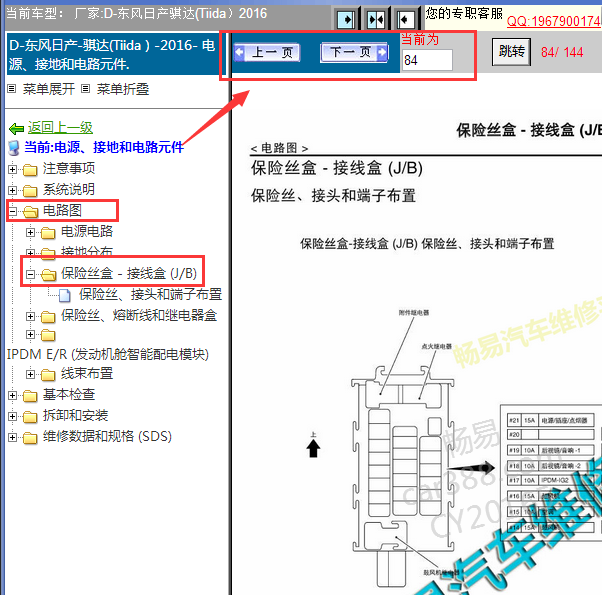602x595 pixels.
Task: Open the 保险丝、接头和端子布置 document
Action: pyautogui.click(x=150, y=294)
